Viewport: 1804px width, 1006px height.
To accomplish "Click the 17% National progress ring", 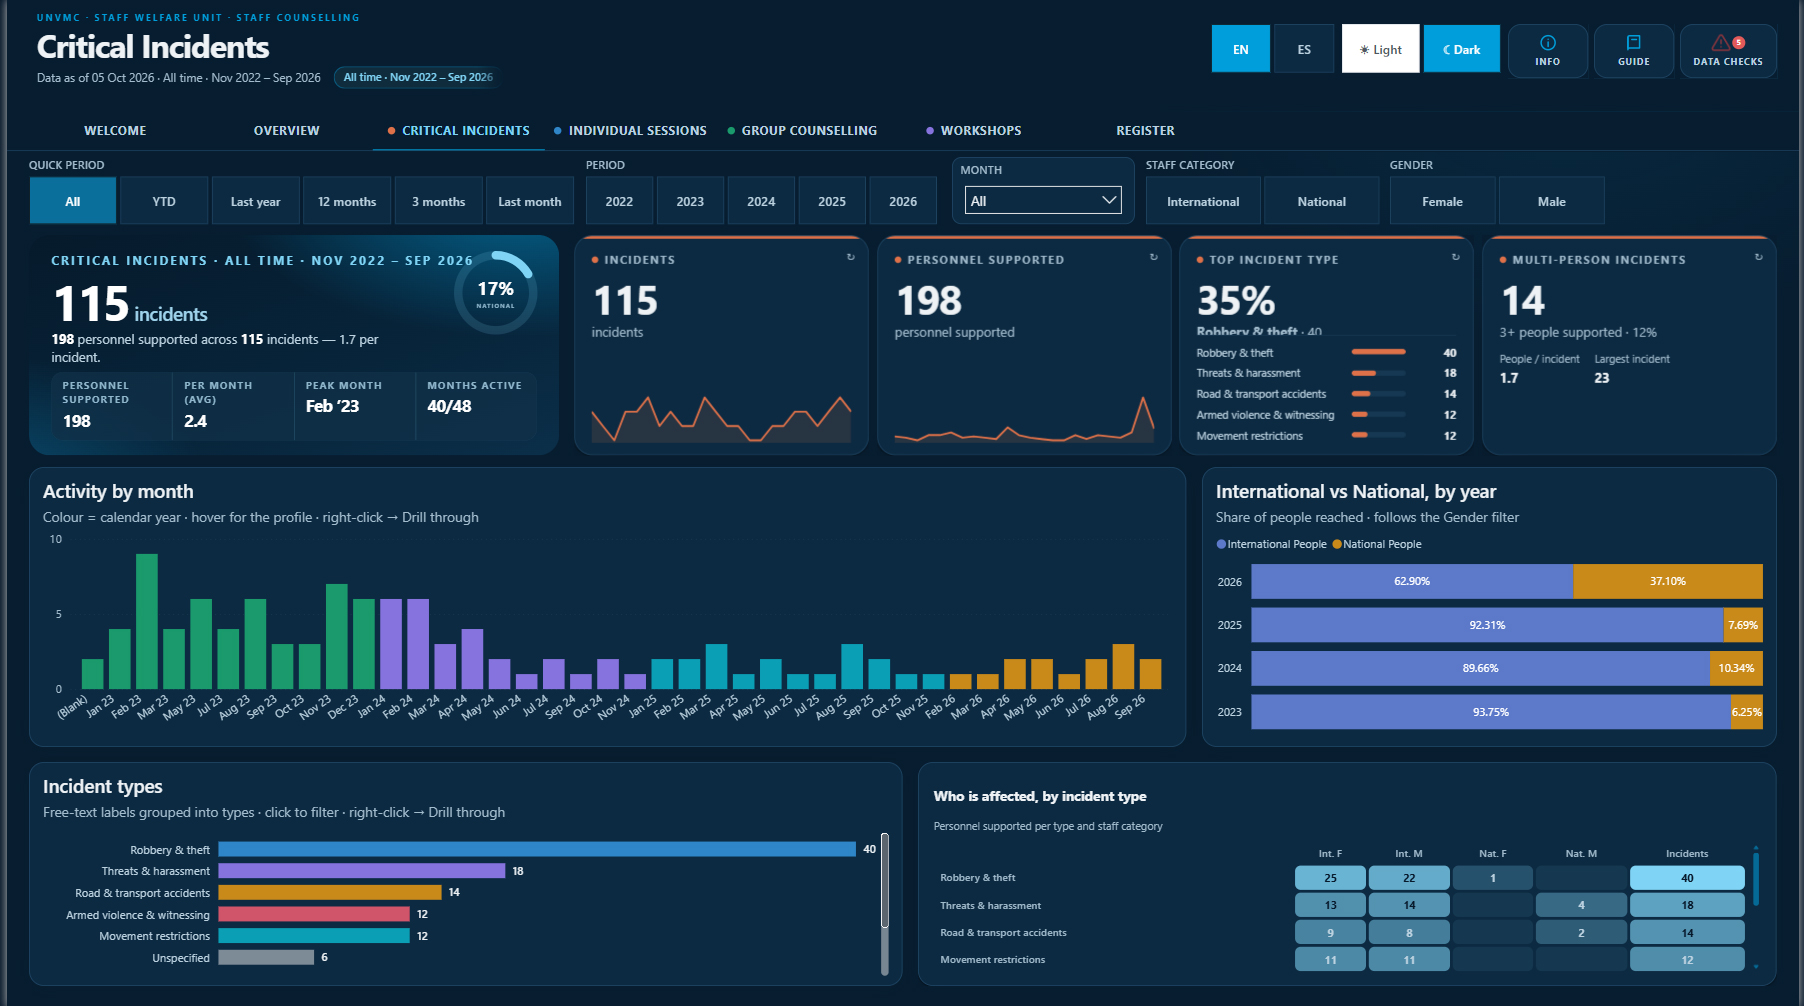I will (496, 293).
